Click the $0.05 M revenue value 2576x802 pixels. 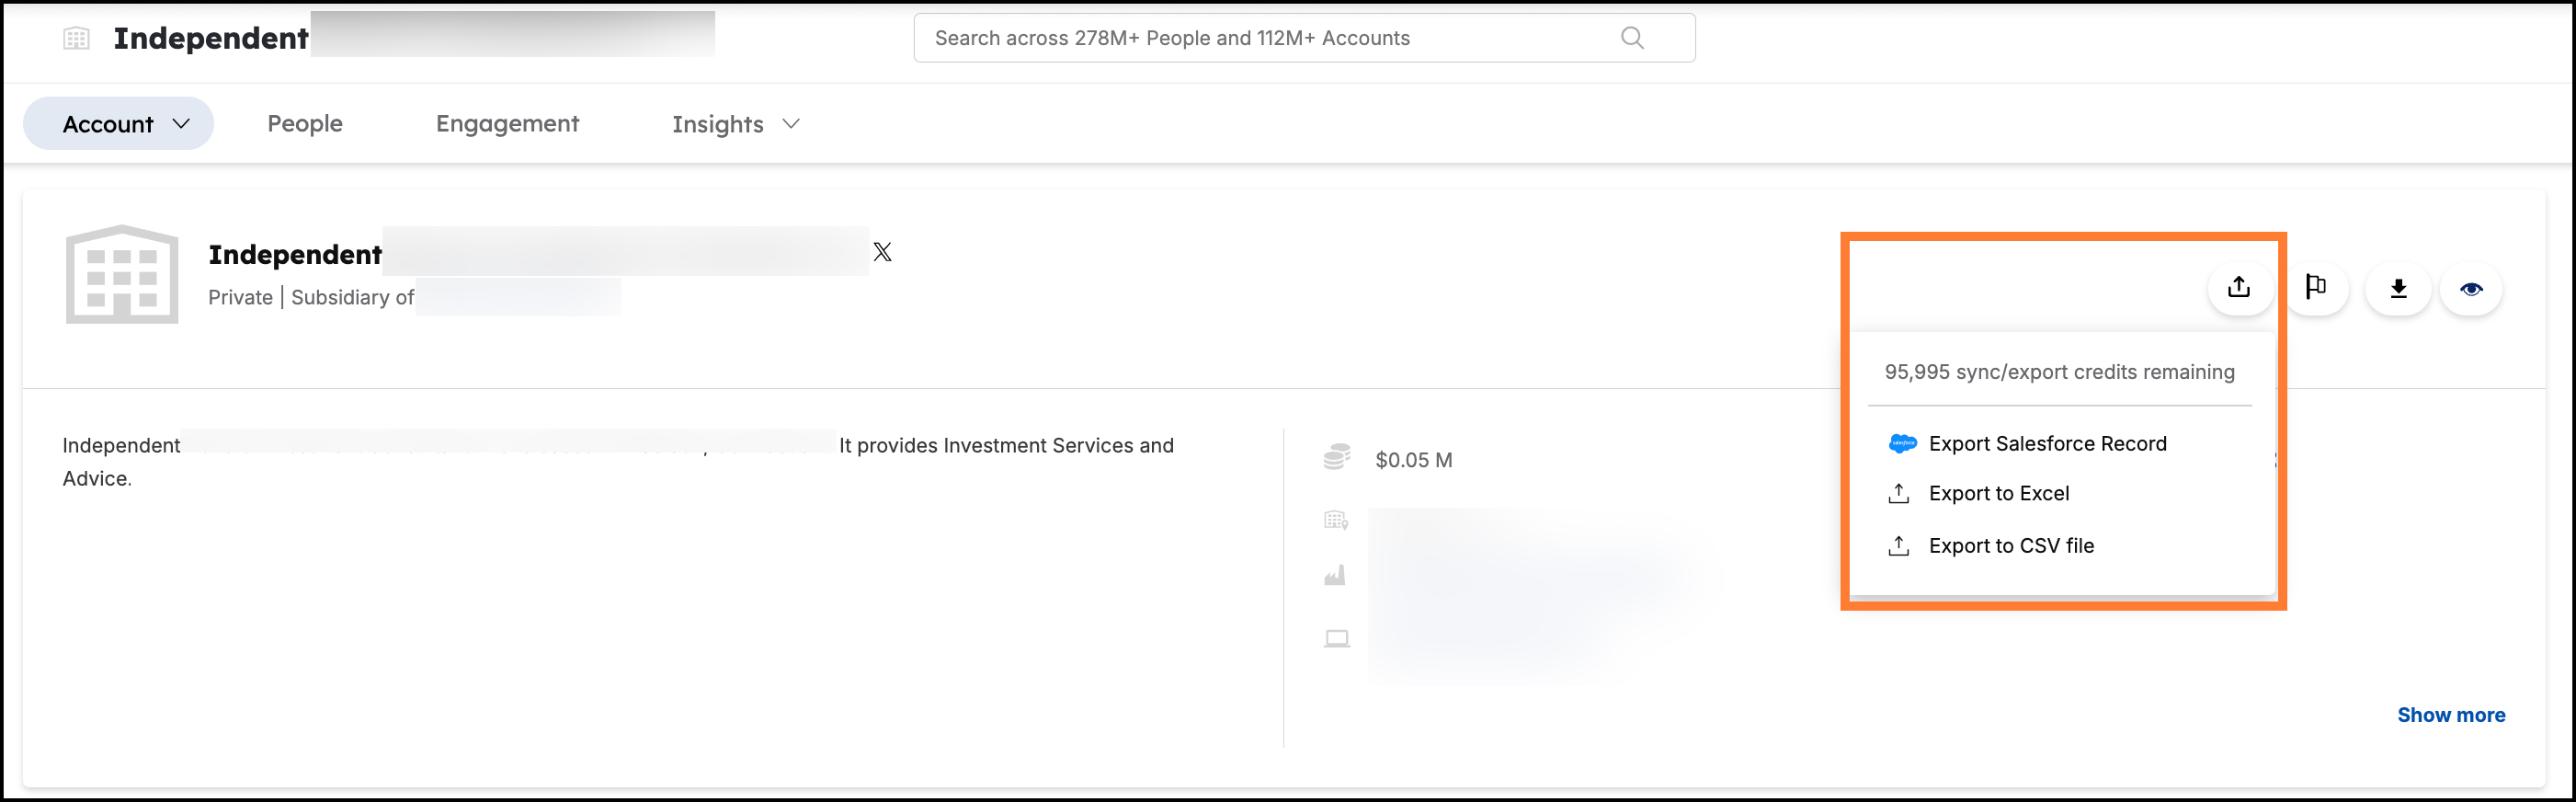[1414, 460]
